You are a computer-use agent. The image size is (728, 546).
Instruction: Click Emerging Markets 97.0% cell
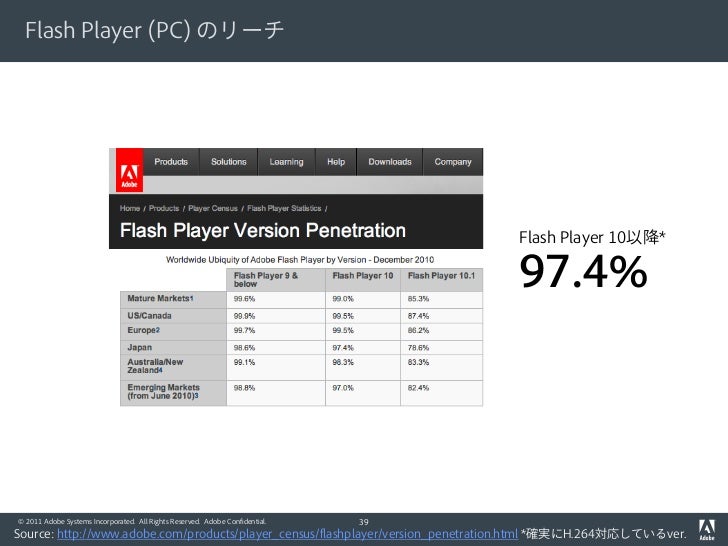point(363,393)
